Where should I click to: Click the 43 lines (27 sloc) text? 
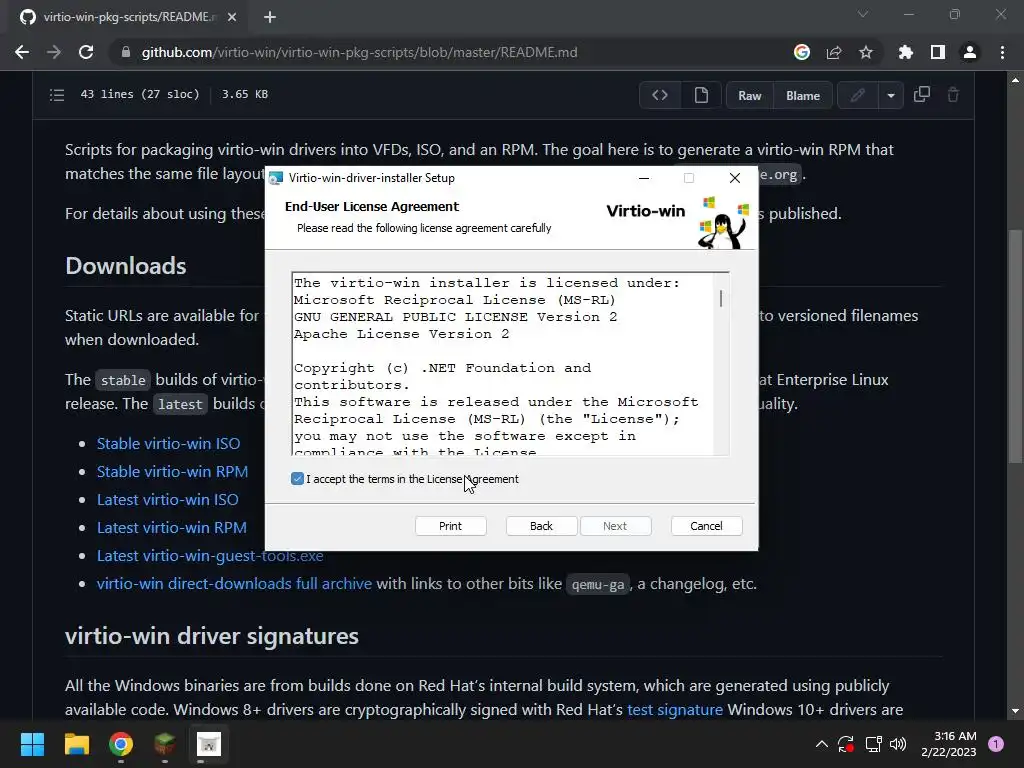[x=140, y=94]
